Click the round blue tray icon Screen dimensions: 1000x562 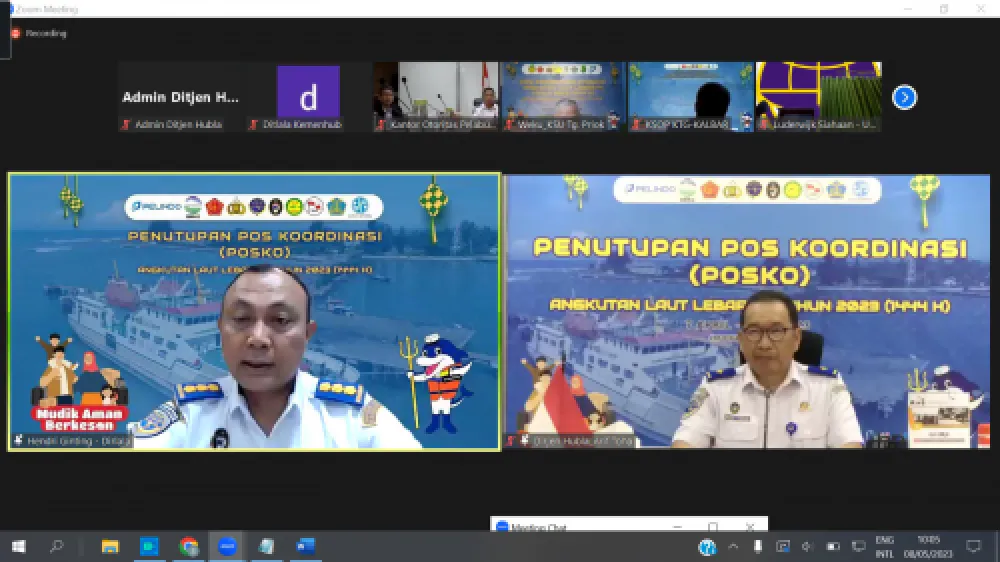[x=707, y=547]
